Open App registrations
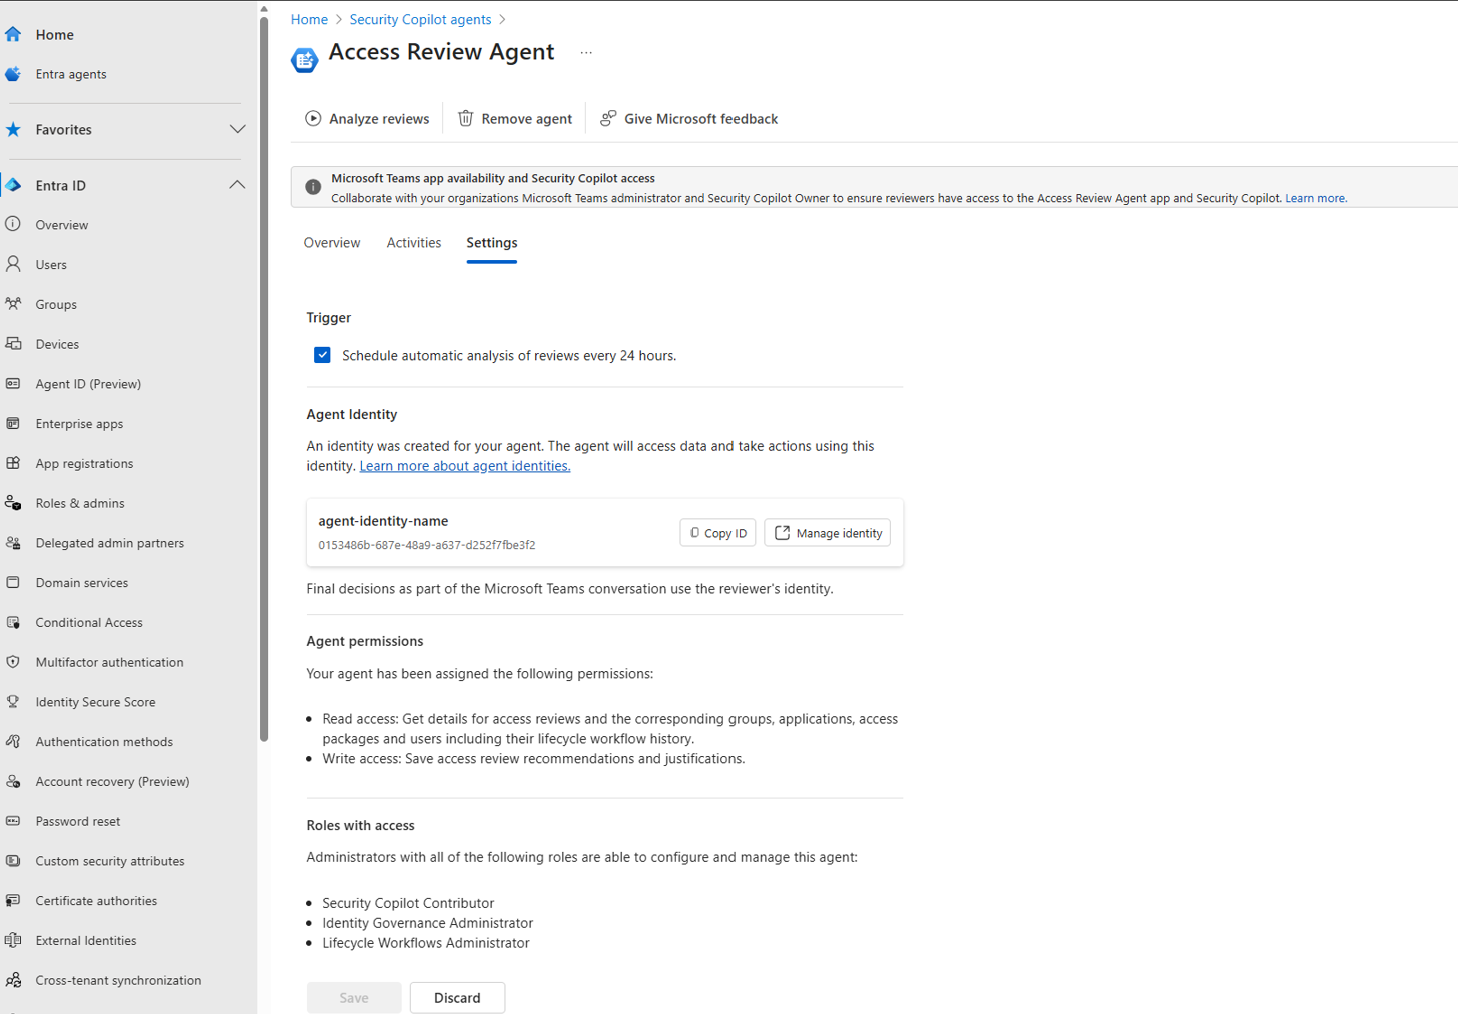The image size is (1458, 1014). pos(84,463)
